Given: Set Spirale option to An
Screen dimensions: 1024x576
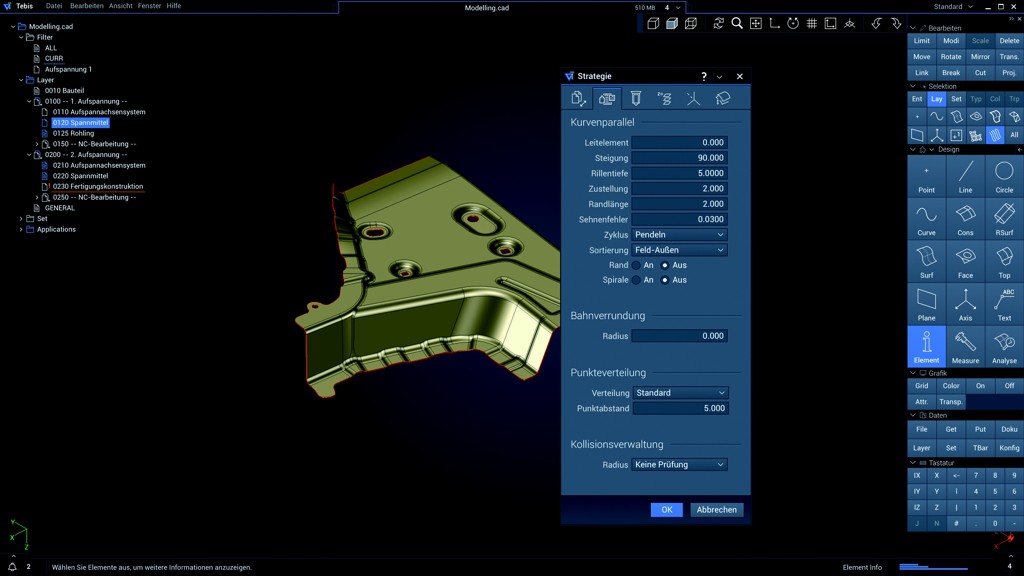Looking at the screenshot, I should click(636, 280).
